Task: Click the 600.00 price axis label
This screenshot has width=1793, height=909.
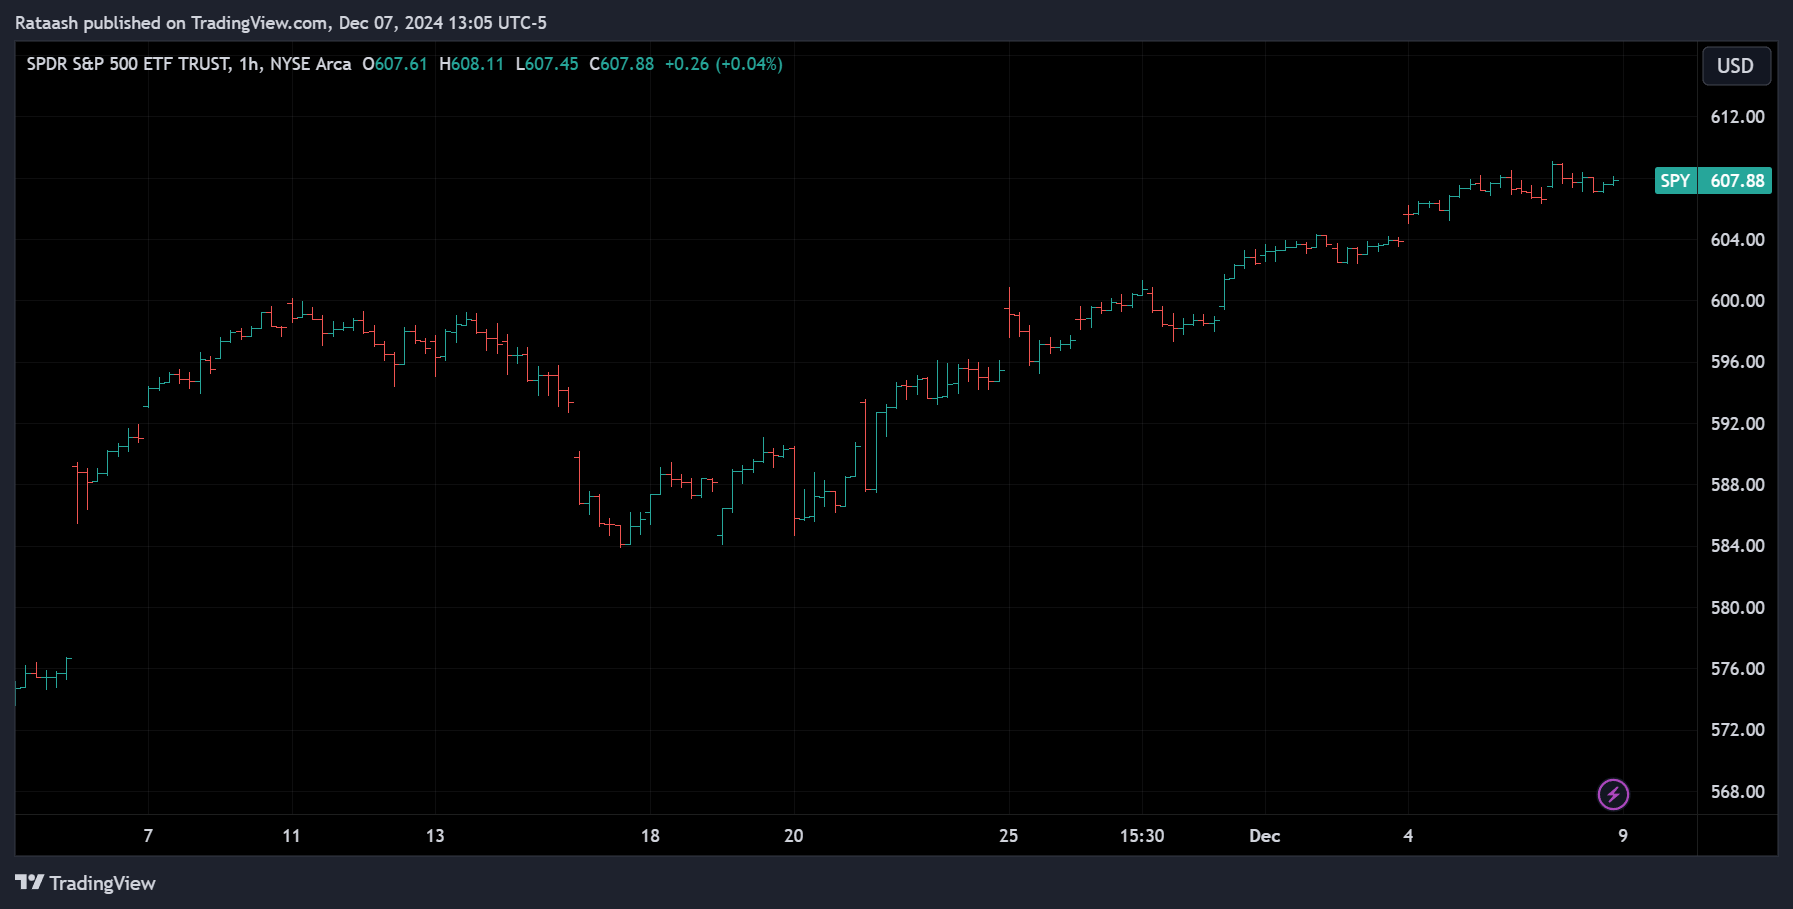Action: coord(1737,301)
